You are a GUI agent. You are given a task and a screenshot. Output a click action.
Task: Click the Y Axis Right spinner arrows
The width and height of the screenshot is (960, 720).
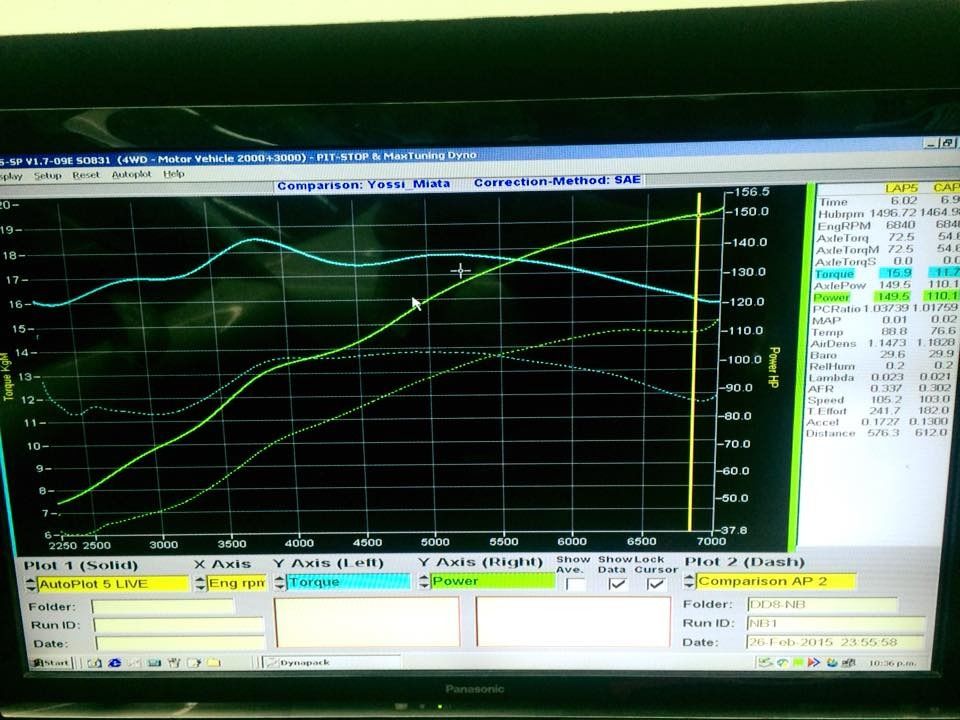[425, 581]
